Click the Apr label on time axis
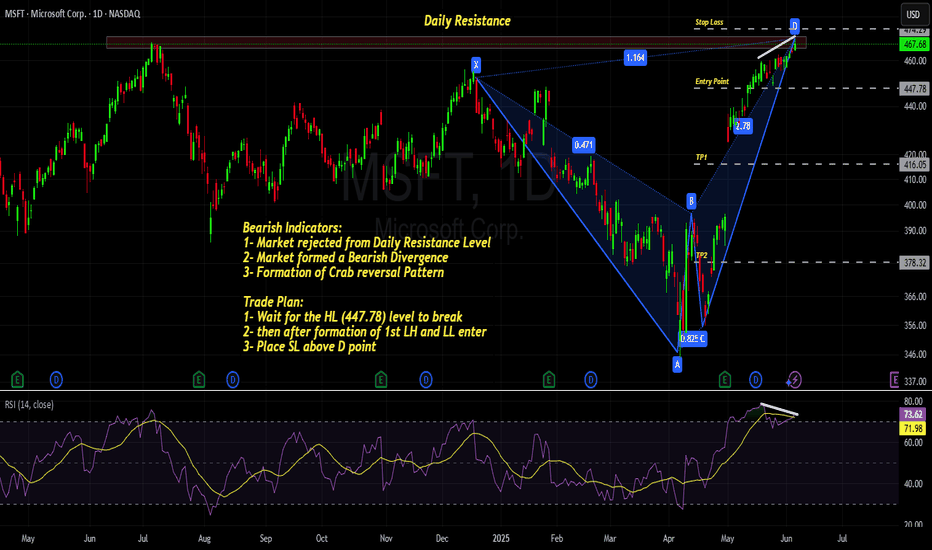The image size is (932, 550). pyautogui.click(x=669, y=539)
